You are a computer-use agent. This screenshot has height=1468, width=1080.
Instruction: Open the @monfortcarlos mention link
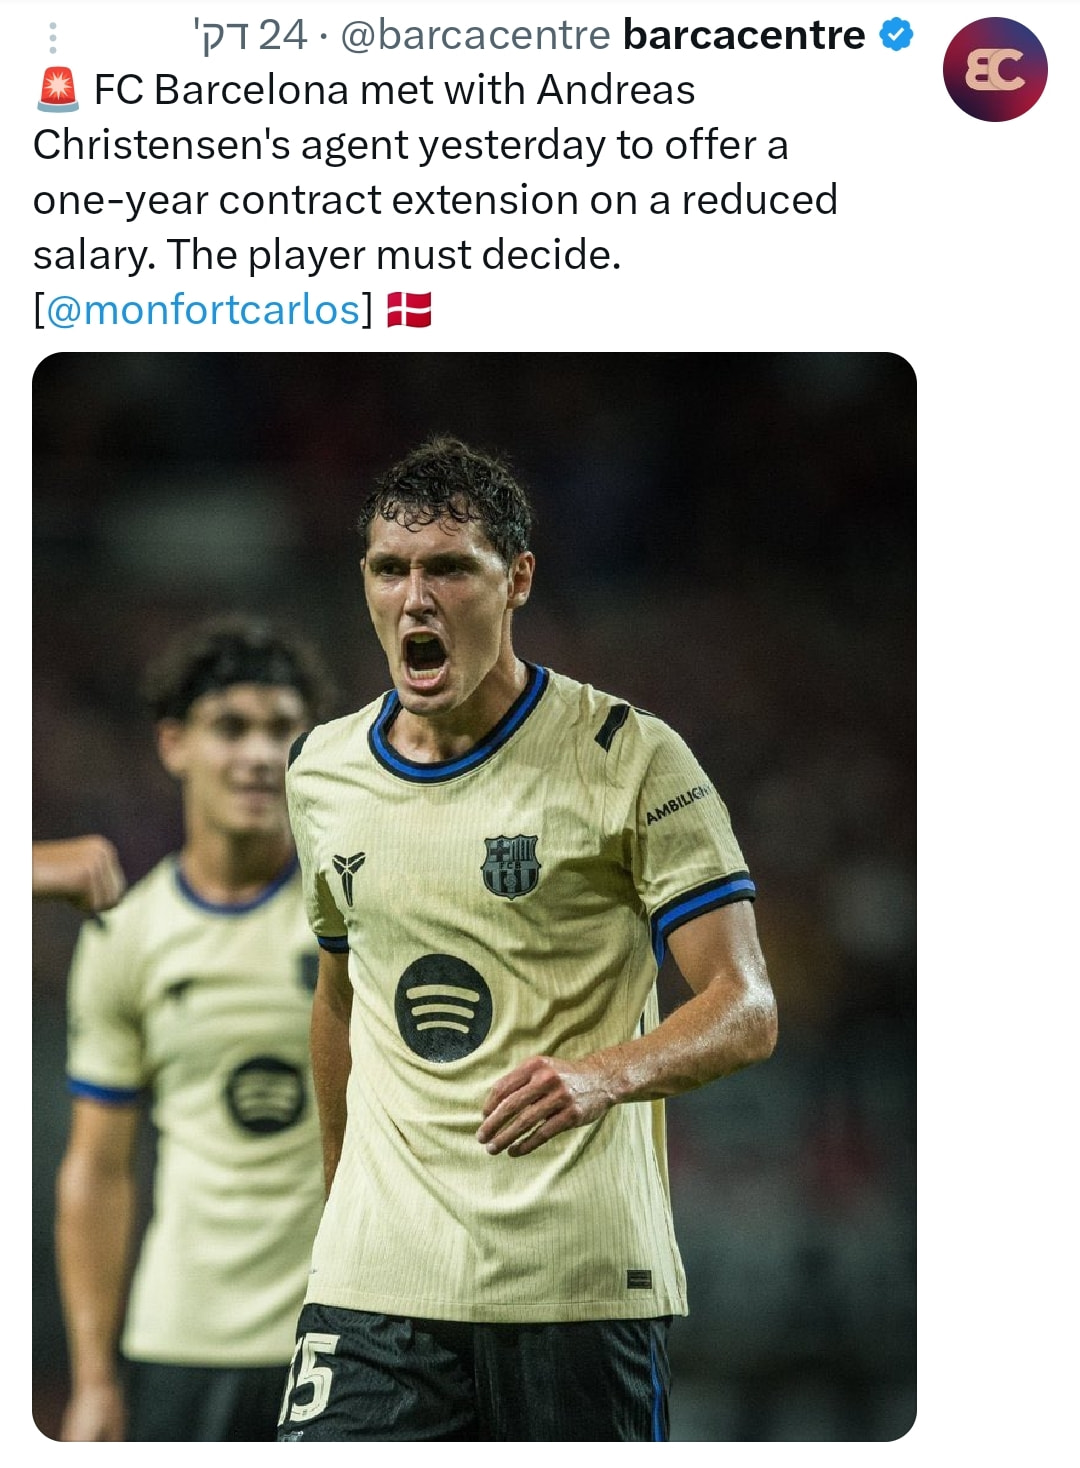(x=203, y=310)
